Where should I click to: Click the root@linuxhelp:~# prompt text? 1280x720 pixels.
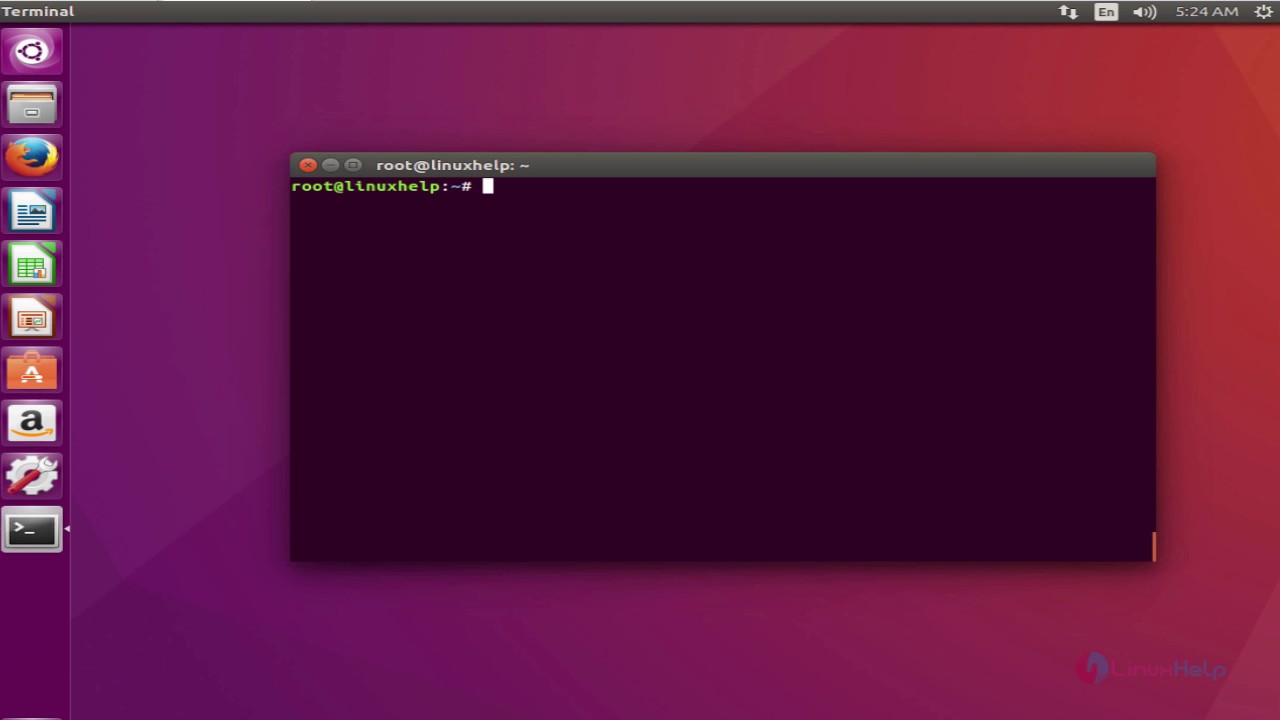(x=381, y=186)
